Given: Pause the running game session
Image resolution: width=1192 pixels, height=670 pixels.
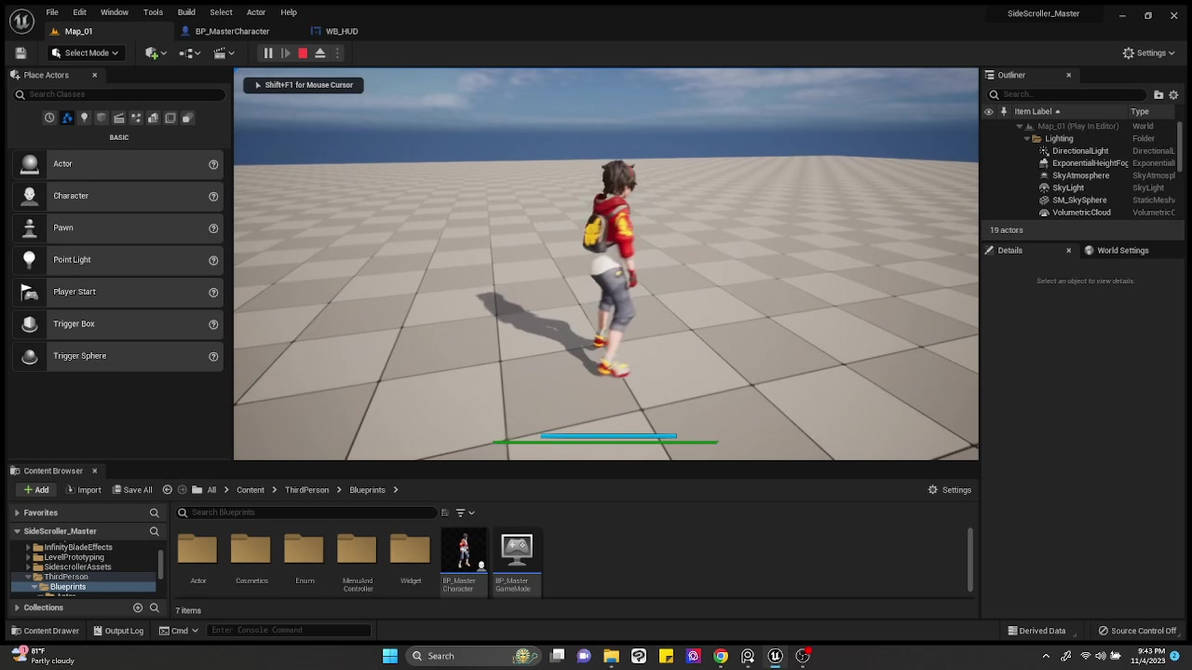Looking at the screenshot, I should point(267,53).
